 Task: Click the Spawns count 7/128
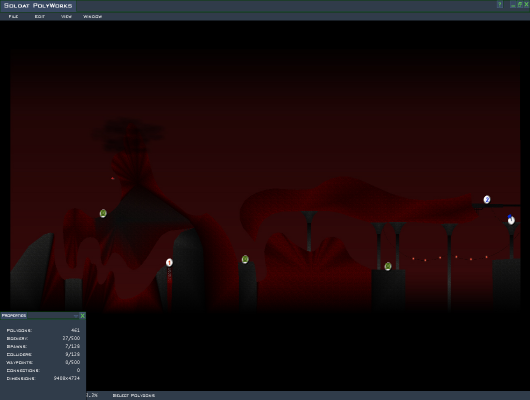pos(73,346)
